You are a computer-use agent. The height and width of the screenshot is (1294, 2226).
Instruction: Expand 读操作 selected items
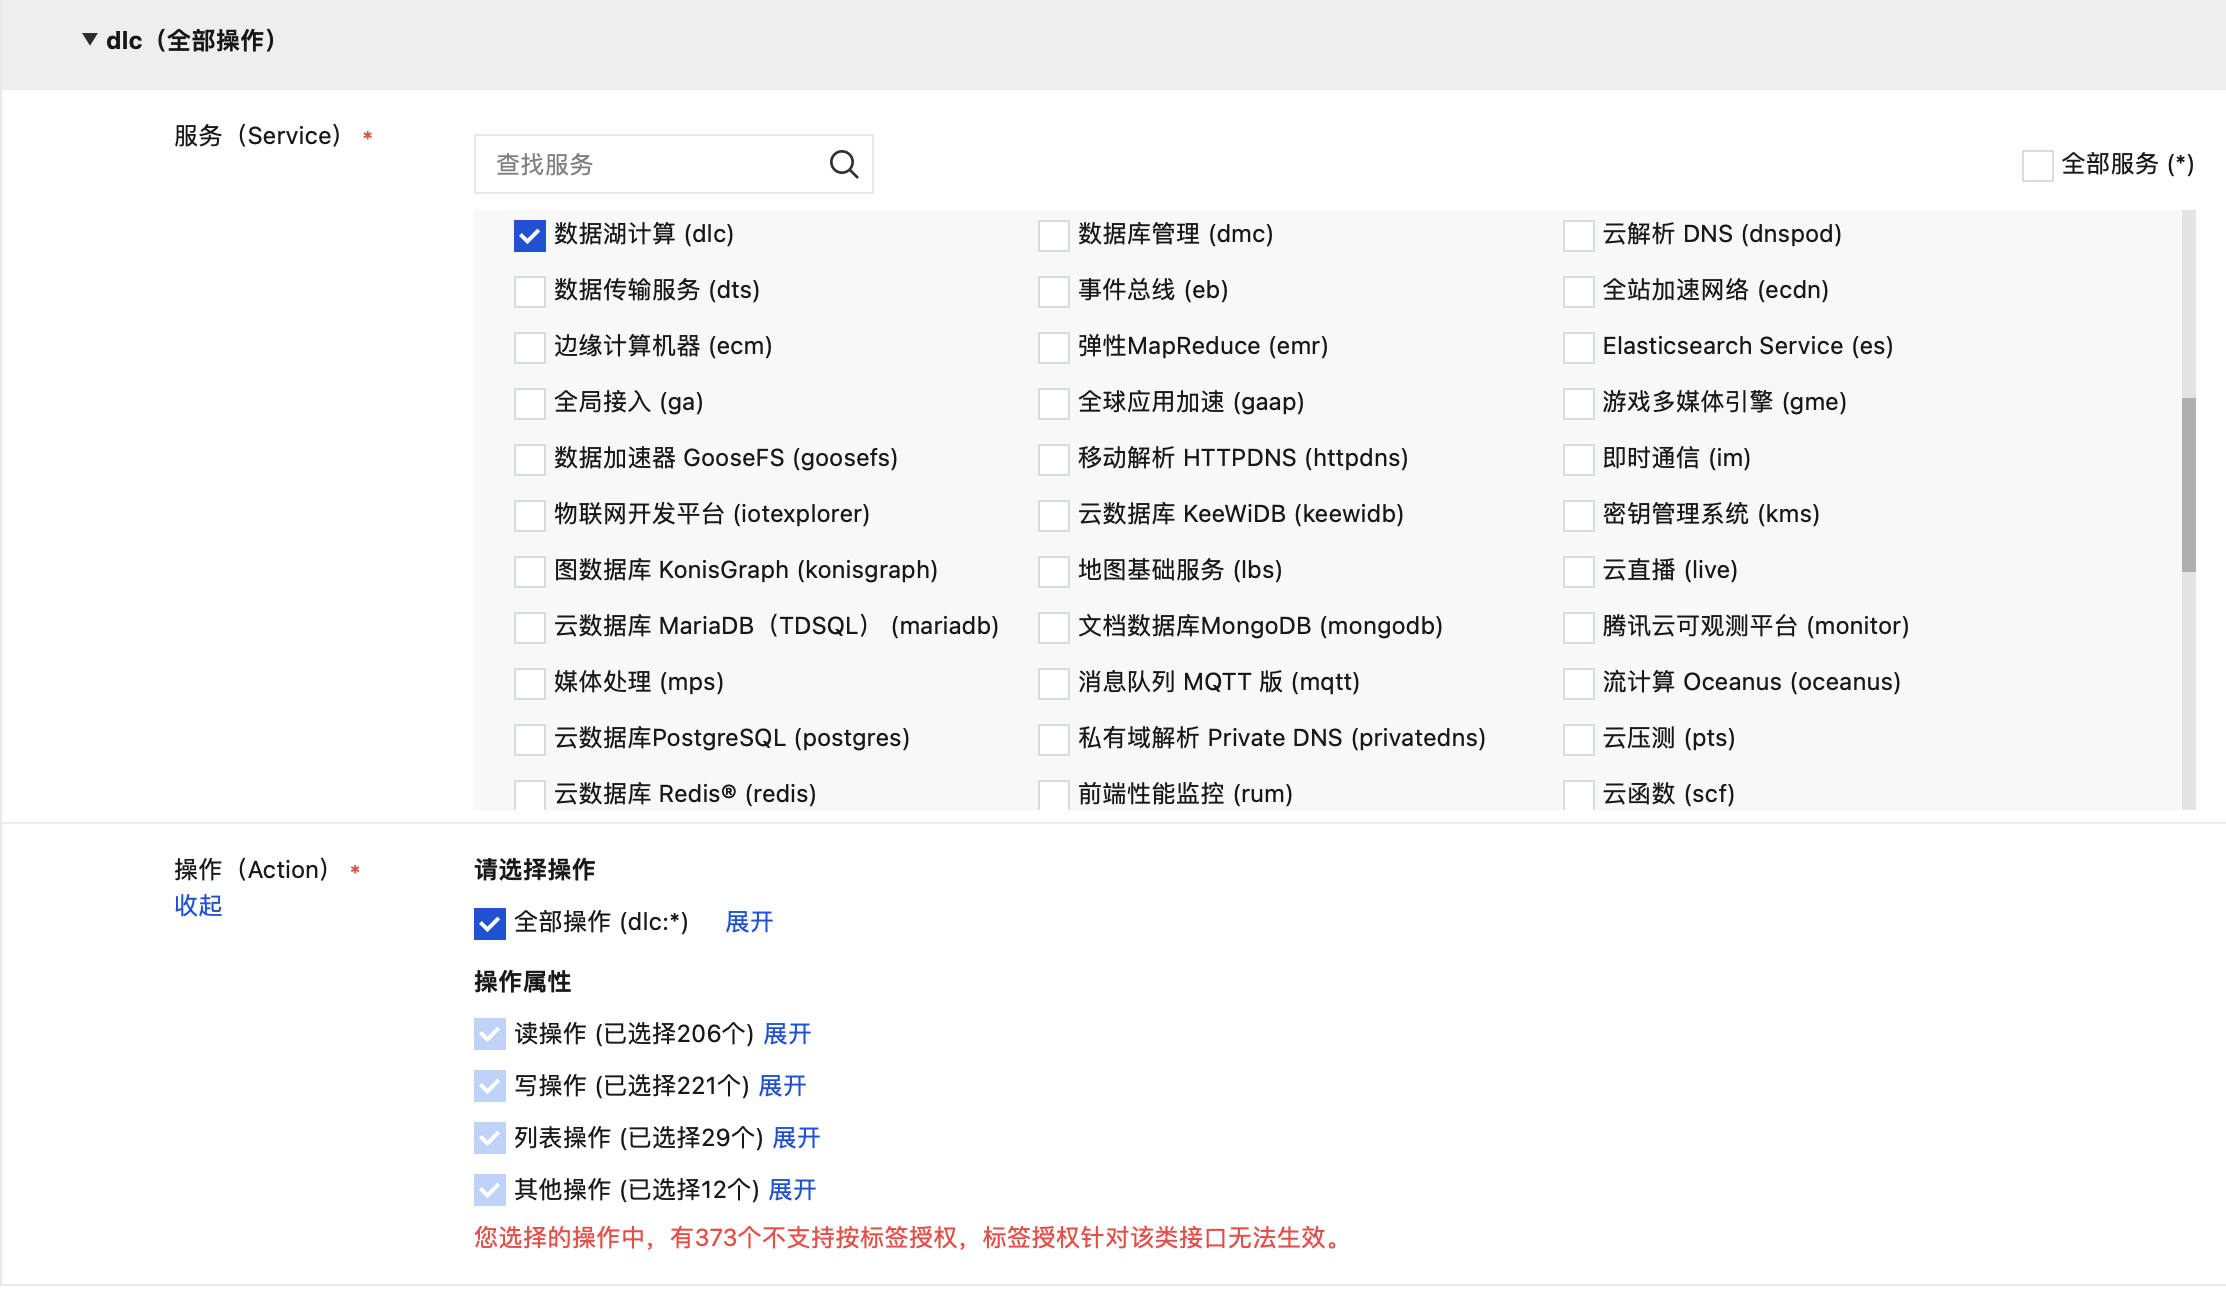point(787,1034)
